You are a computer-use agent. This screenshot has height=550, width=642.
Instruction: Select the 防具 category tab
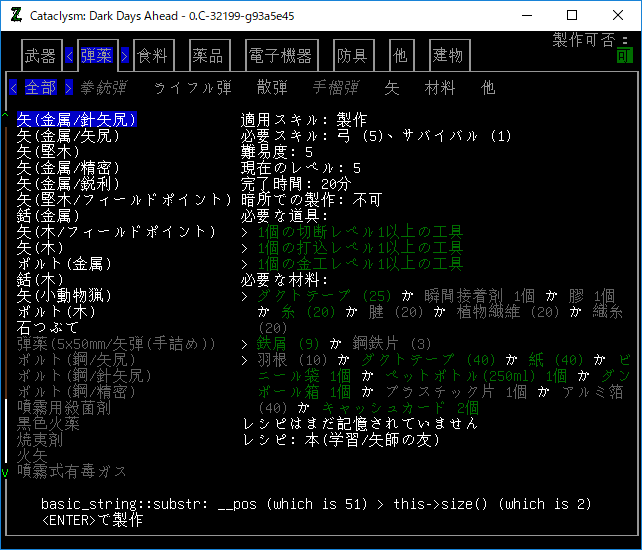pyautogui.click(x=352, y=56)
